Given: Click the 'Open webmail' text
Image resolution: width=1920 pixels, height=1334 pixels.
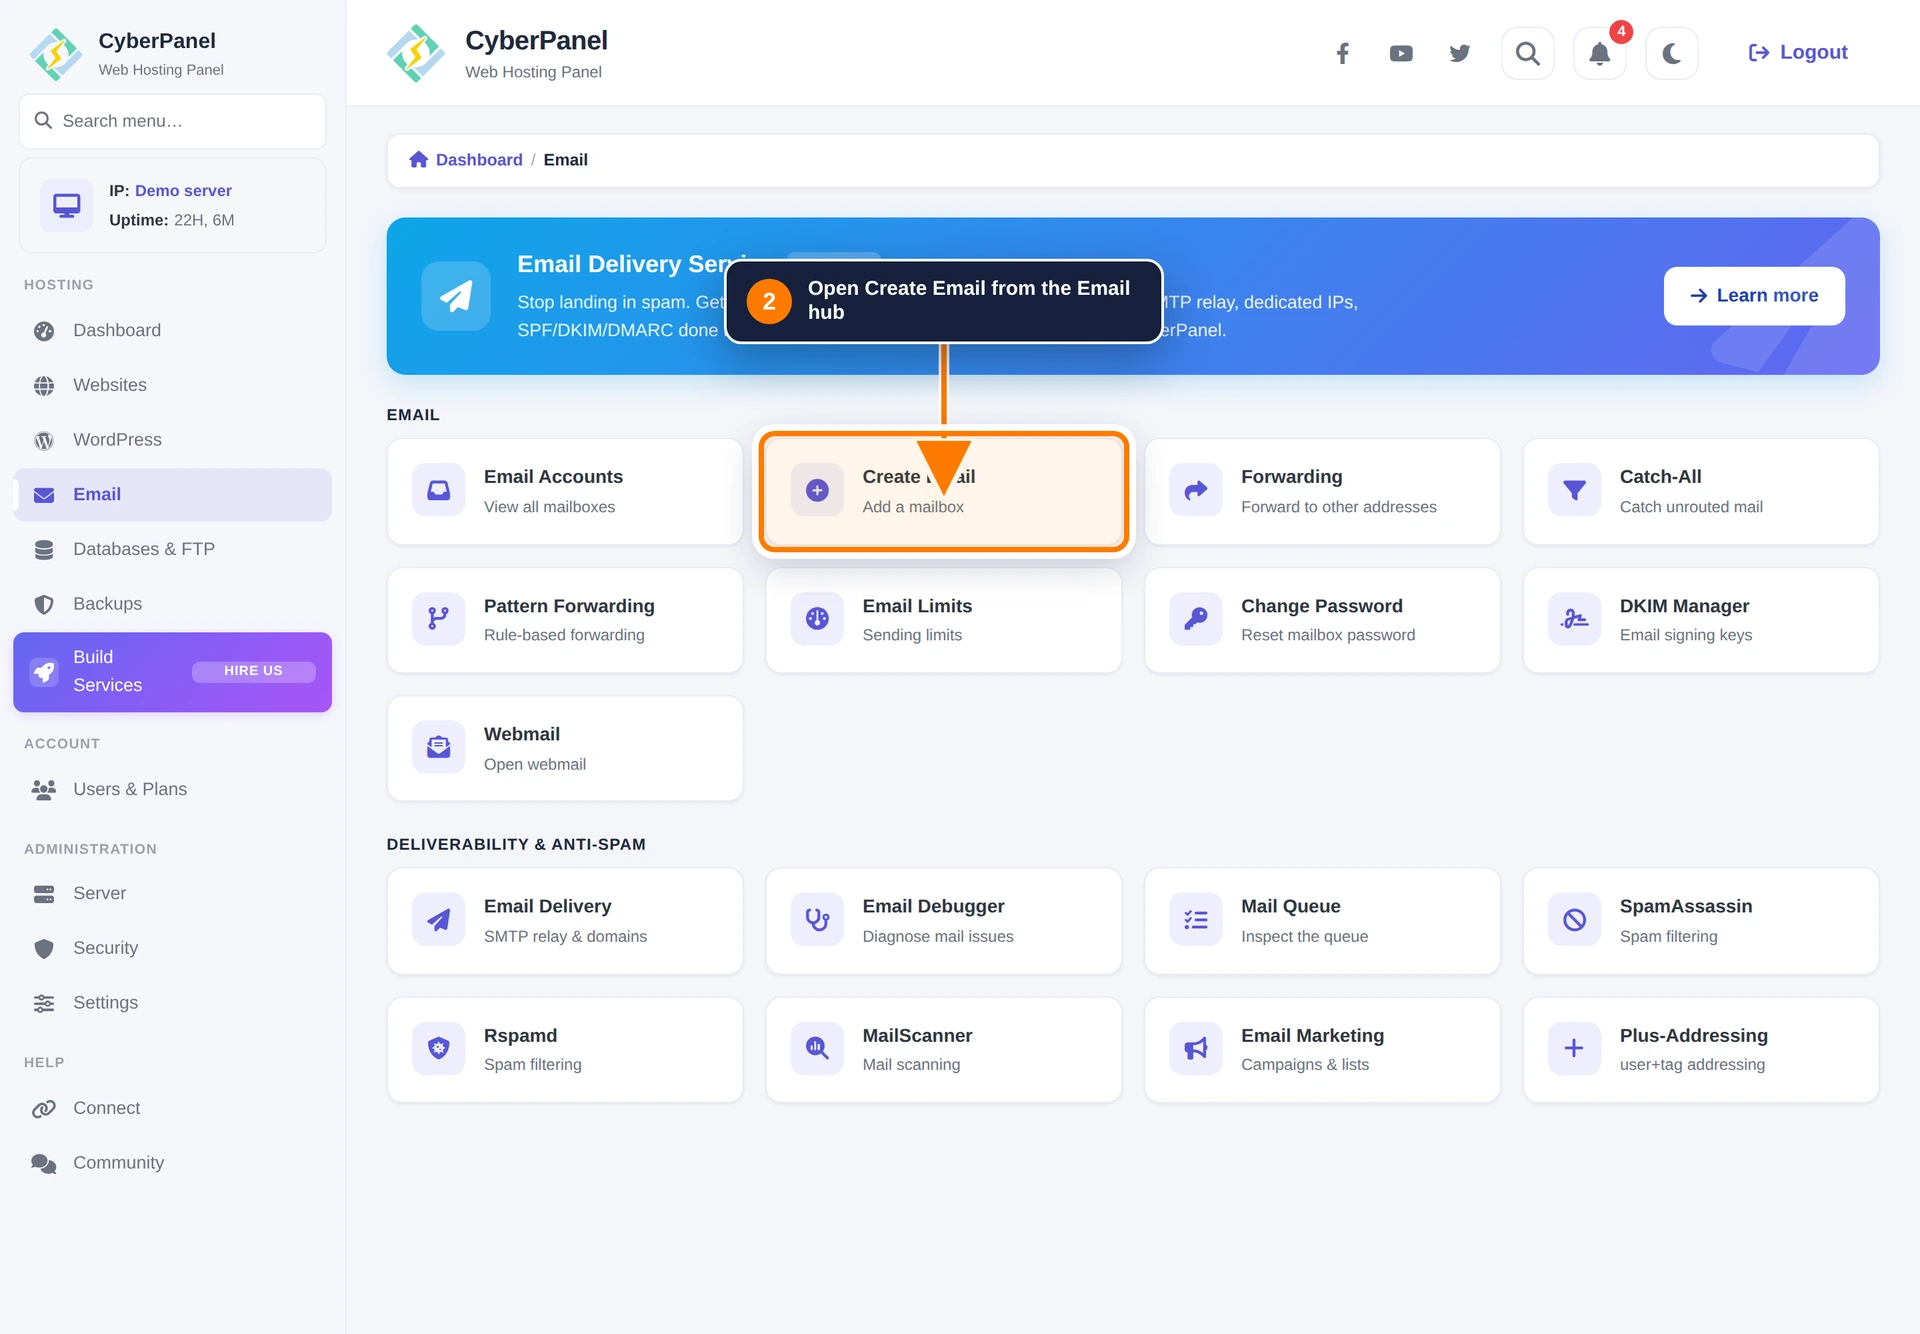Looking at the screenshot, I should click(535, 764).
